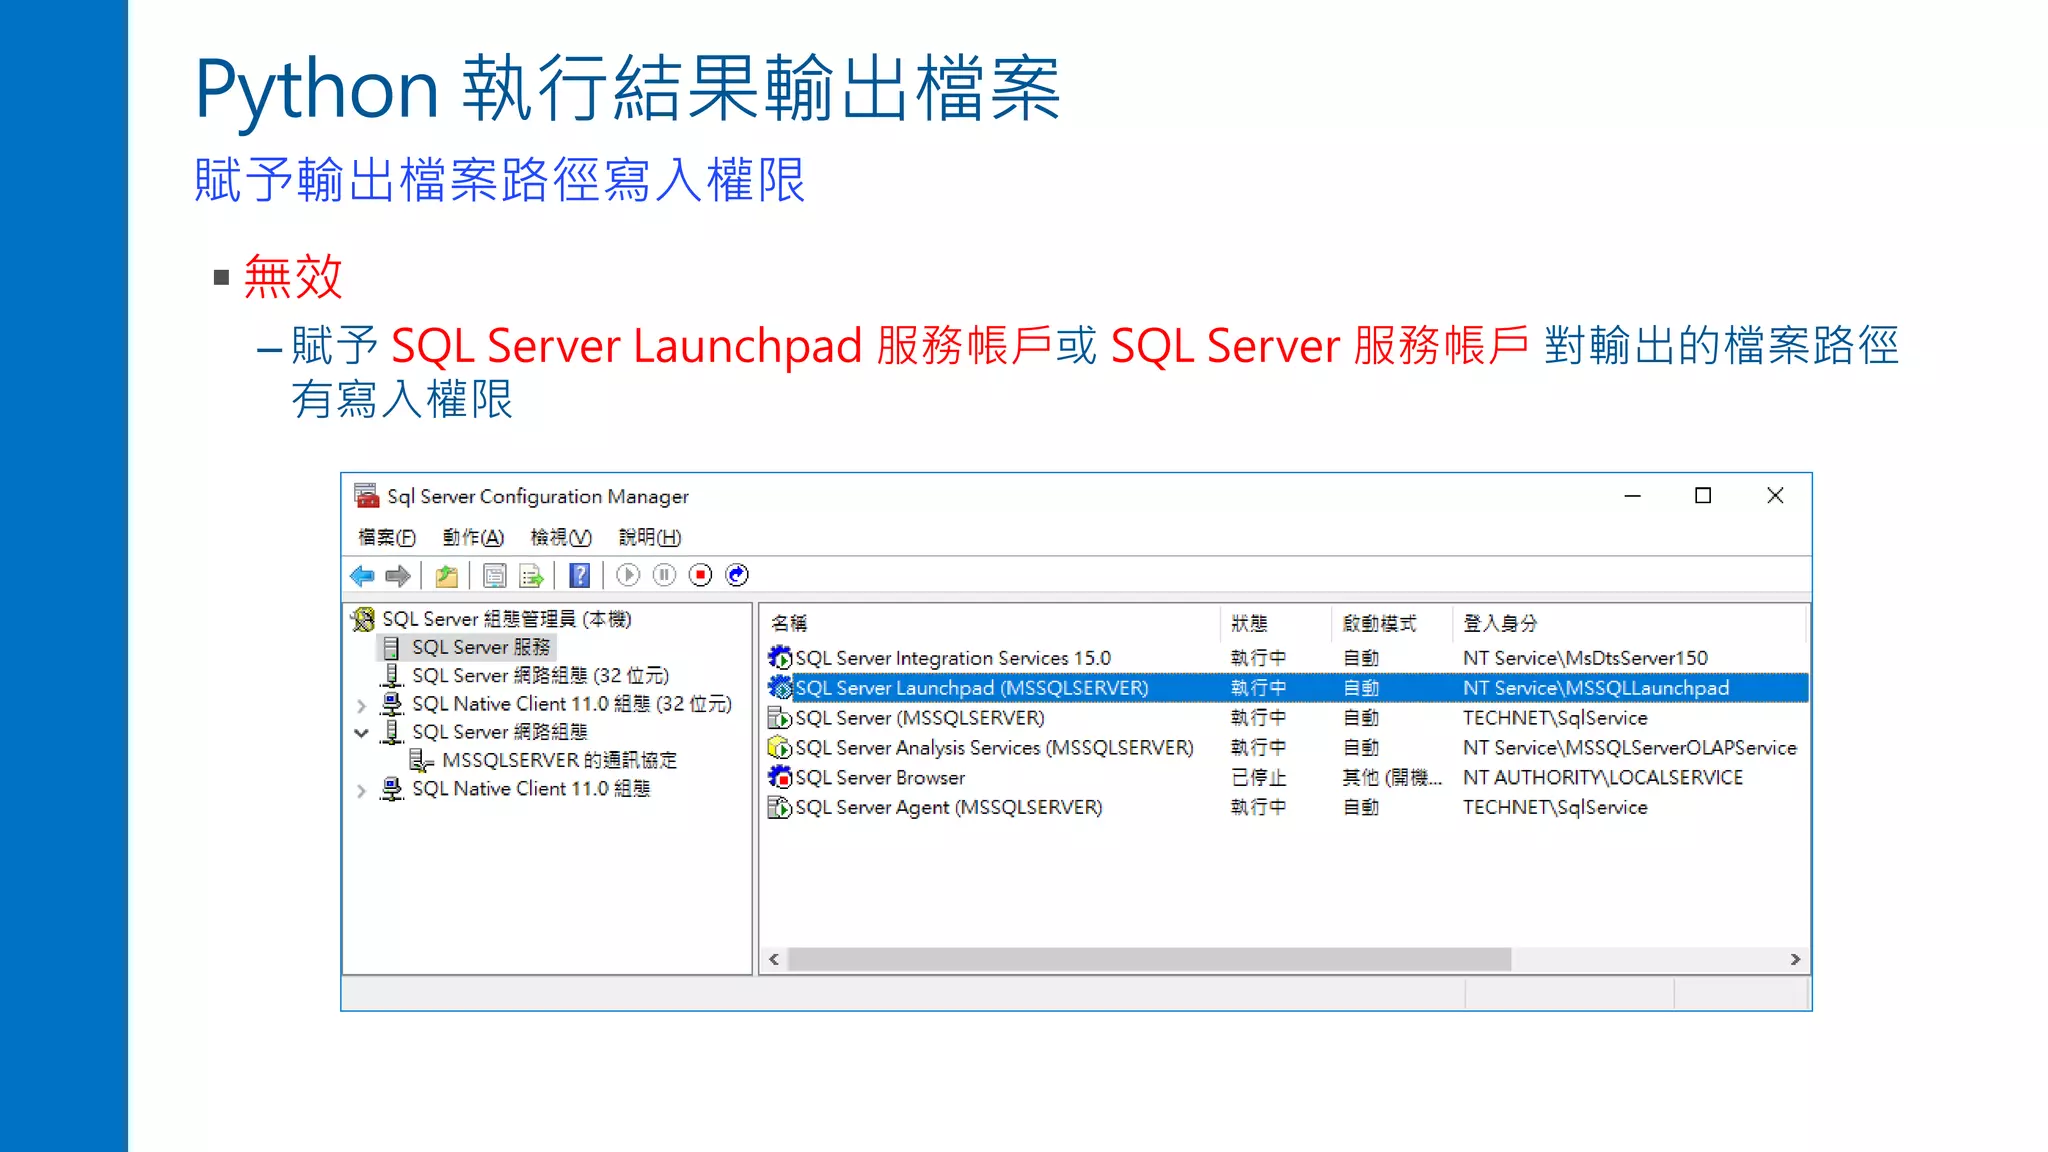Image resolution: width=2048 pixels, height=1152 pixels.
Task: Select MSSQLSERVER 的通訊協定 tree item
Action: click(x=559, y=761)
